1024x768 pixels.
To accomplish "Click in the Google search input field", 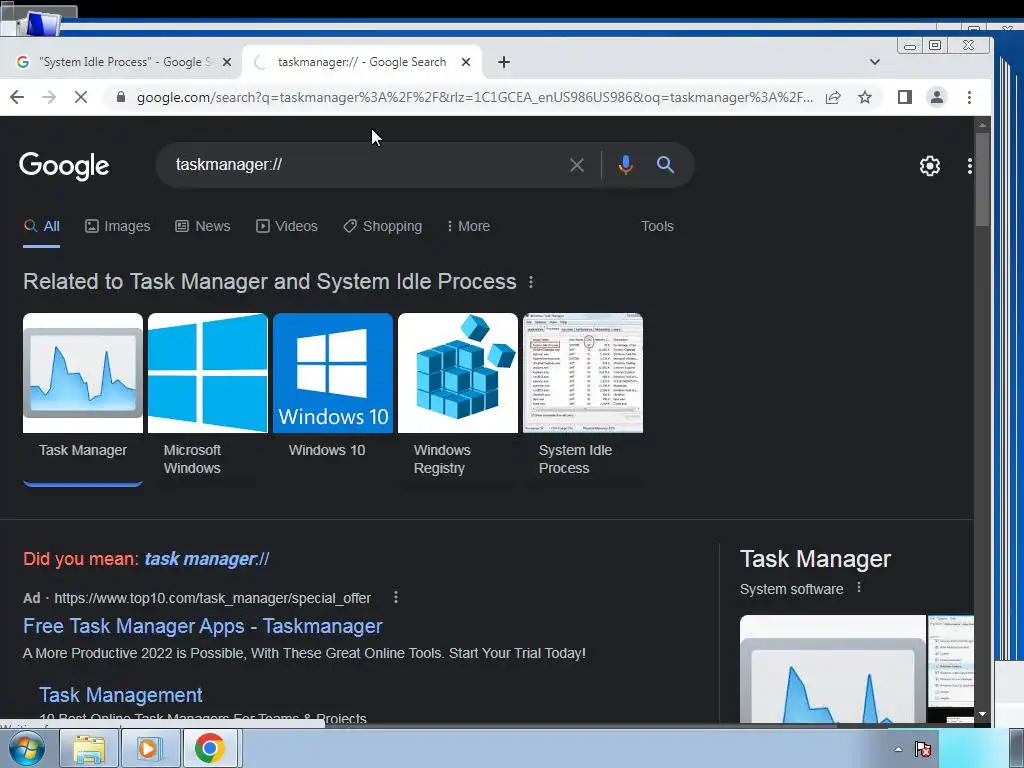I will point(366,165).
